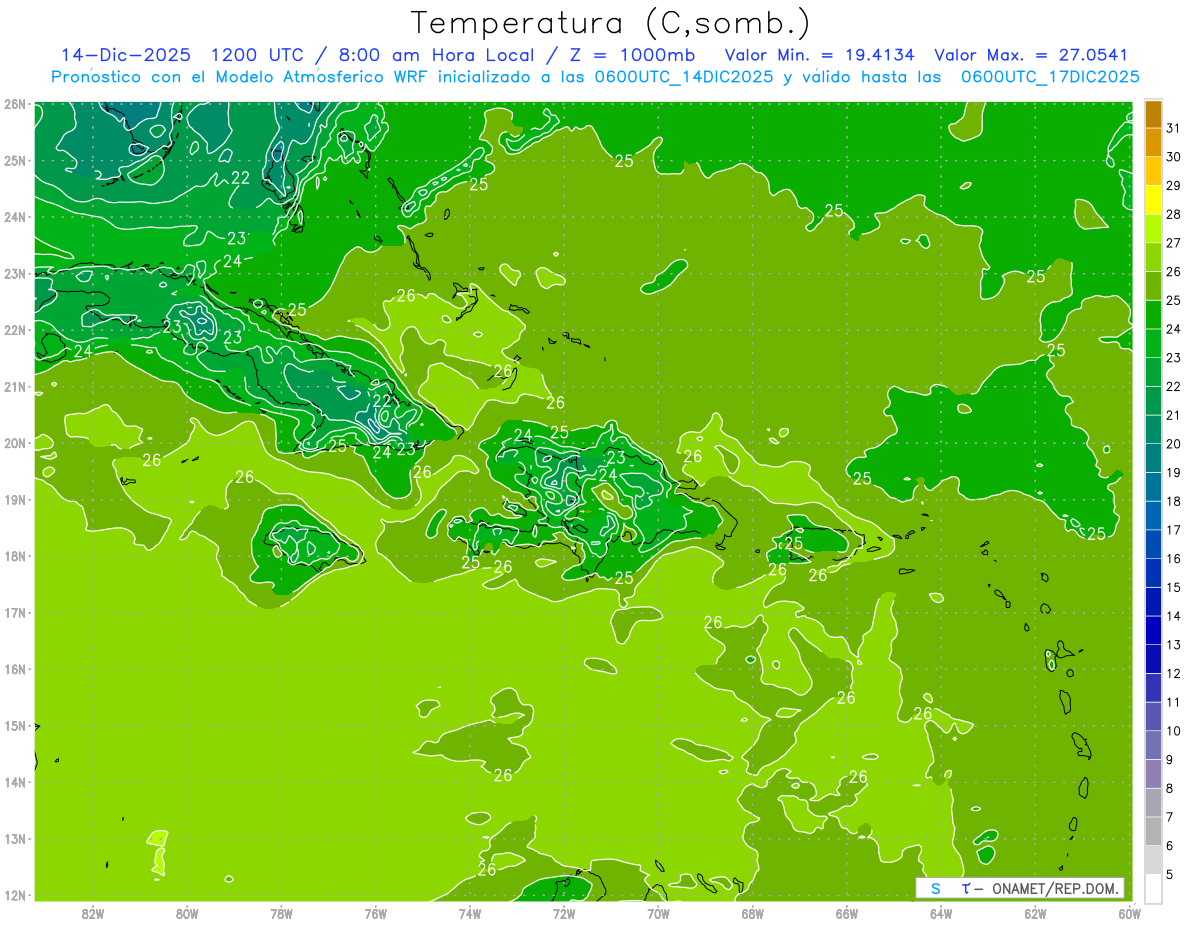Click the 23N latitude axis label
This screenshot has height=927, width=1200.
pos(15,273)
